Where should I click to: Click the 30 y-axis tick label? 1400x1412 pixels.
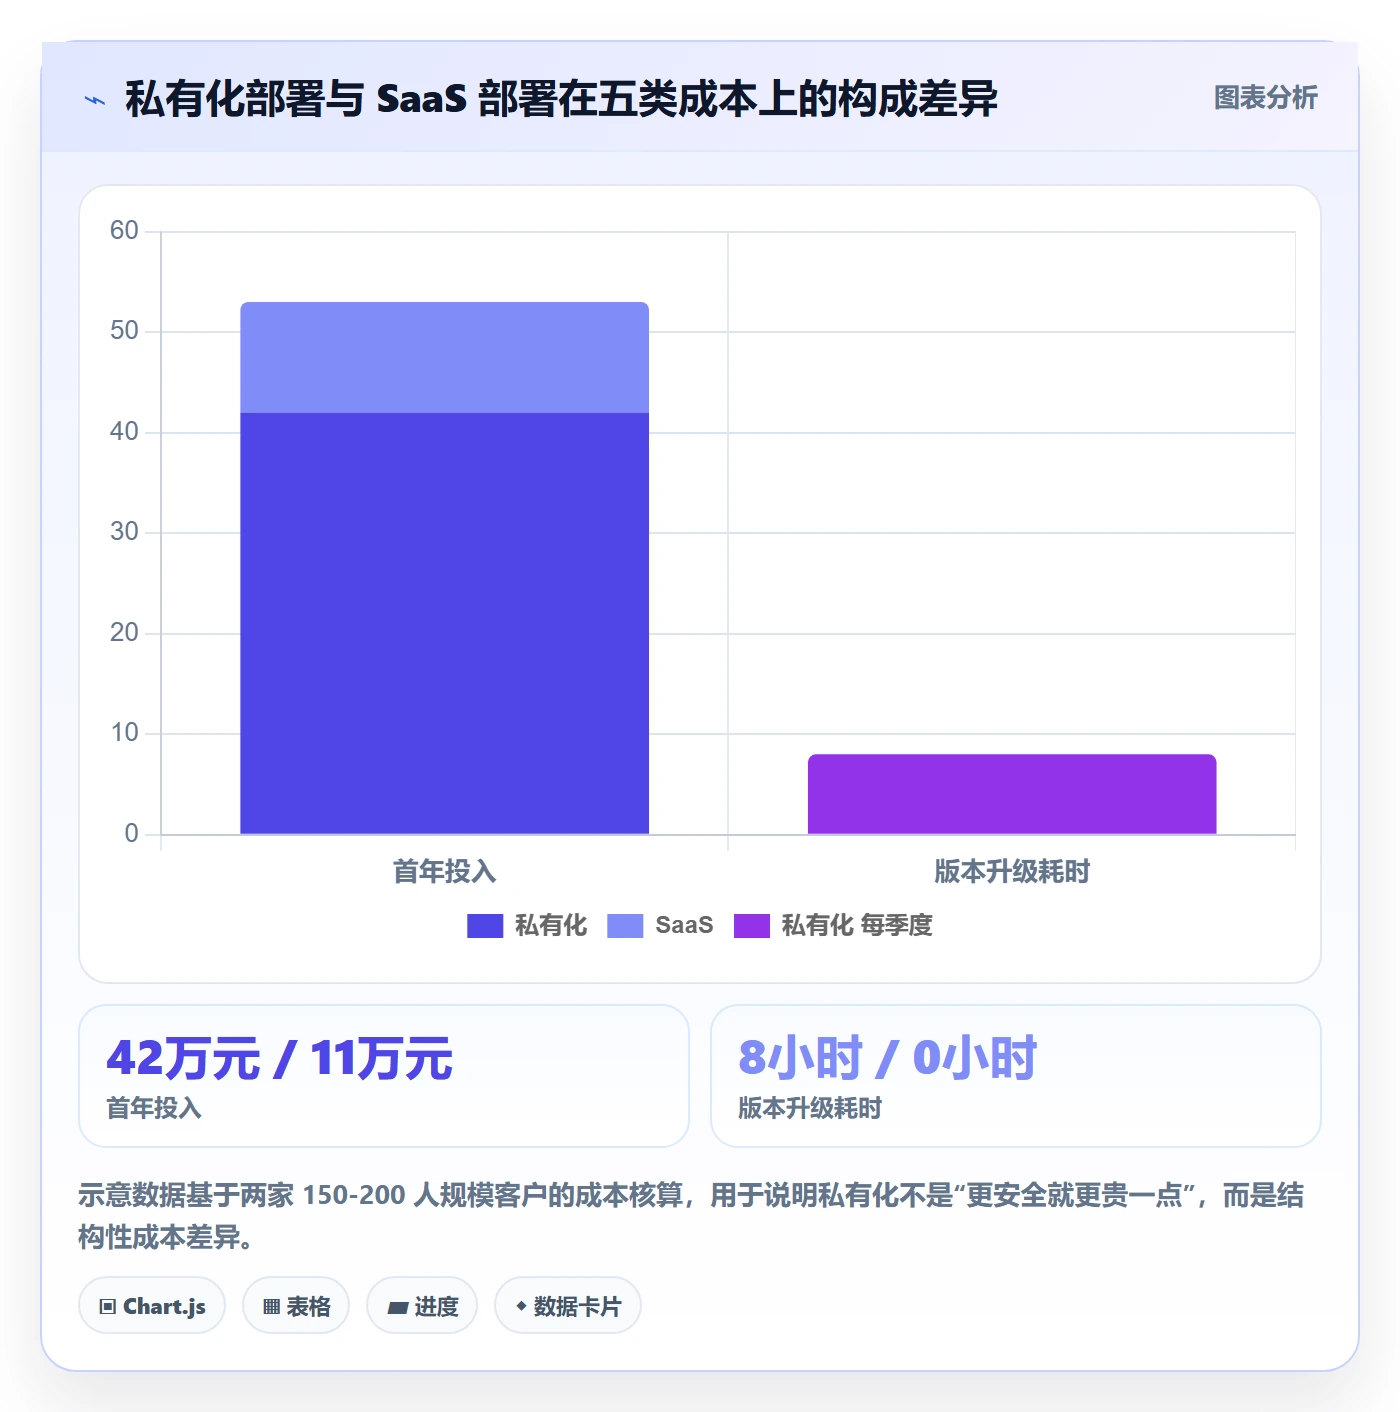point(124,532)
